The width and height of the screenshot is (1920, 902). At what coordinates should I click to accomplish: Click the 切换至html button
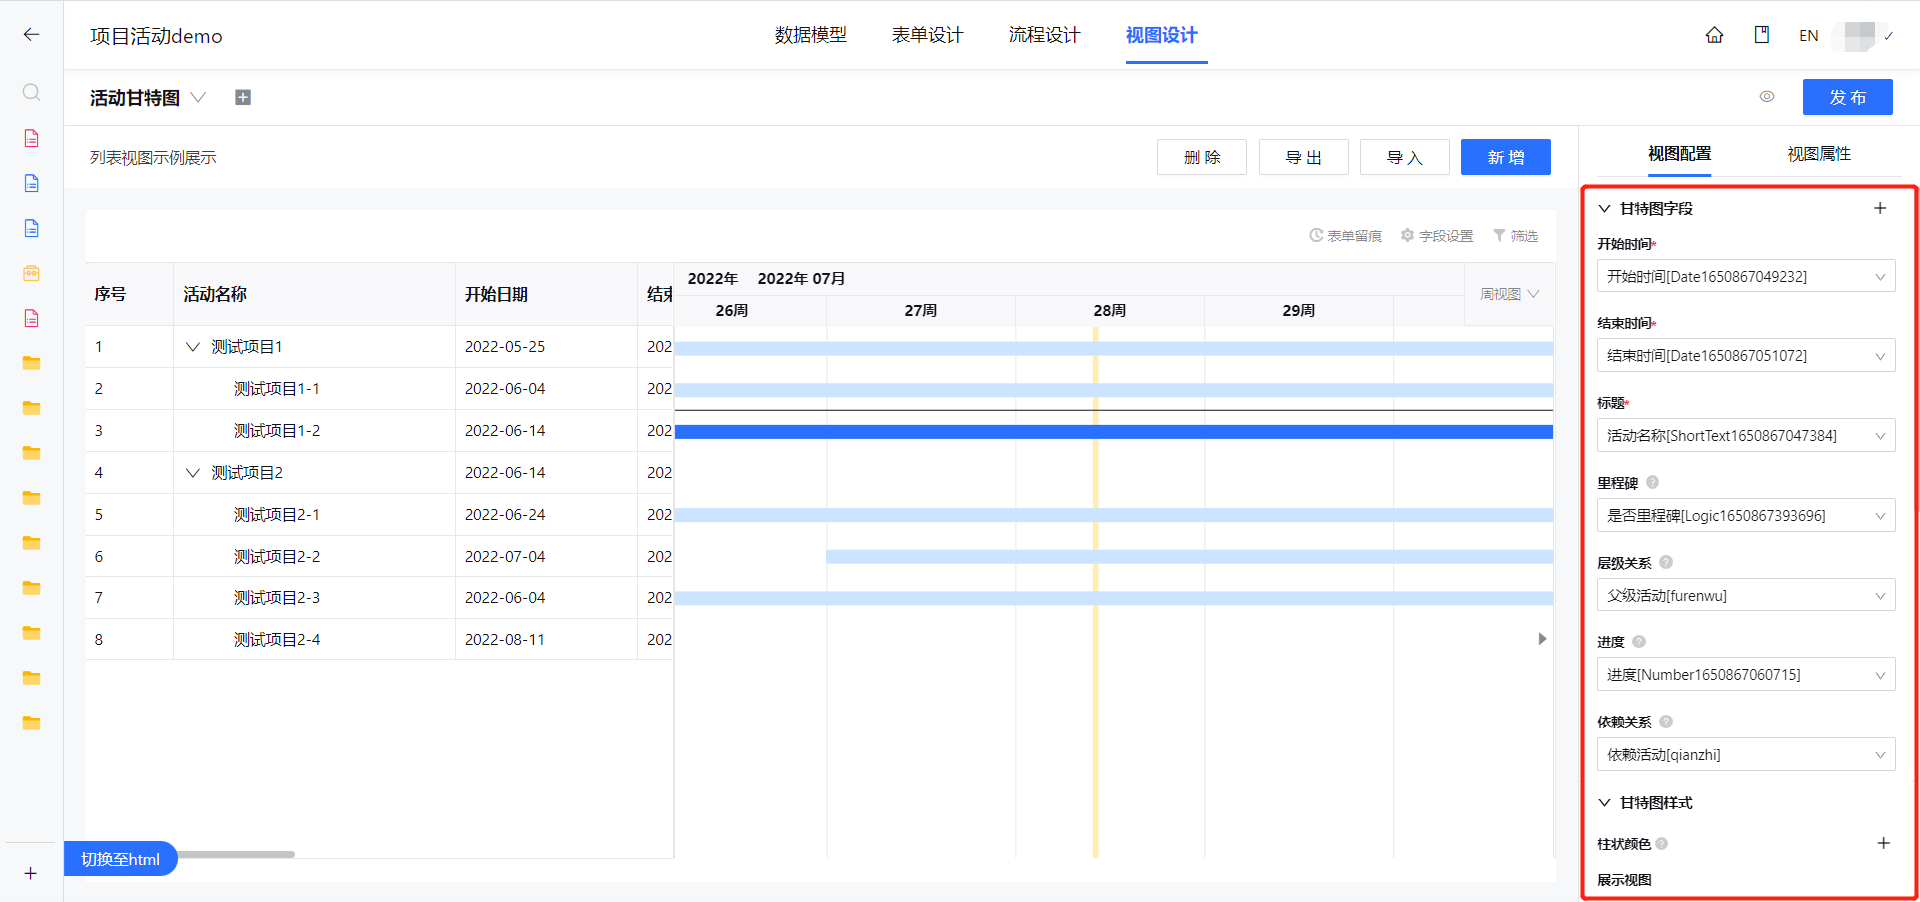click(121, 859)
